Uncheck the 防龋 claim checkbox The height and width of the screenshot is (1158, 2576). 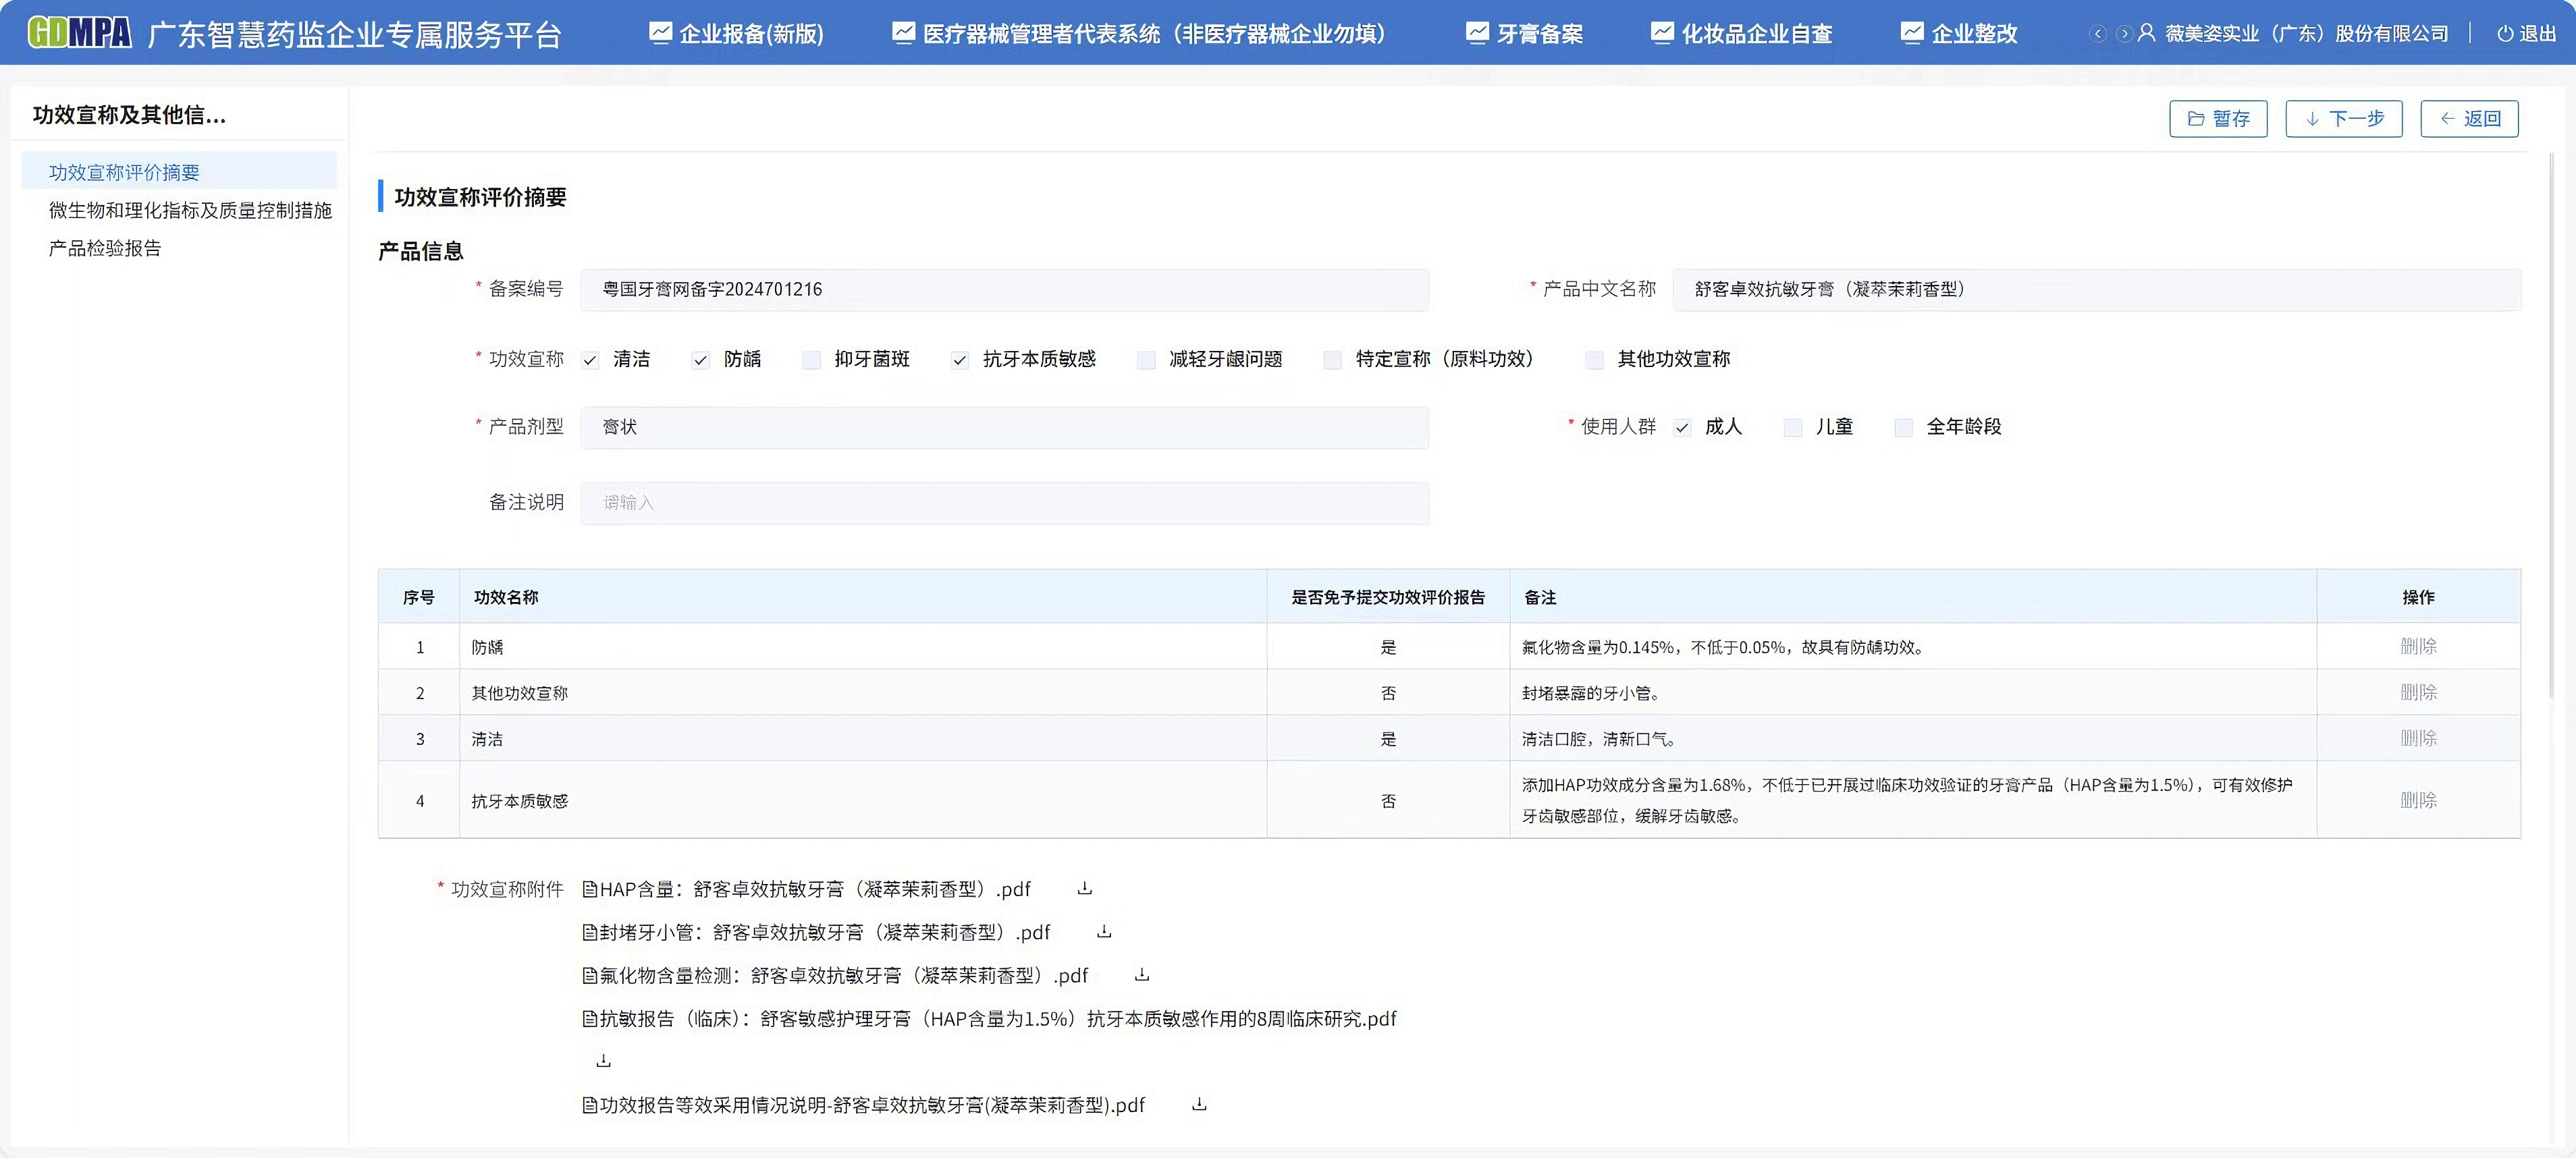point(700,360)
